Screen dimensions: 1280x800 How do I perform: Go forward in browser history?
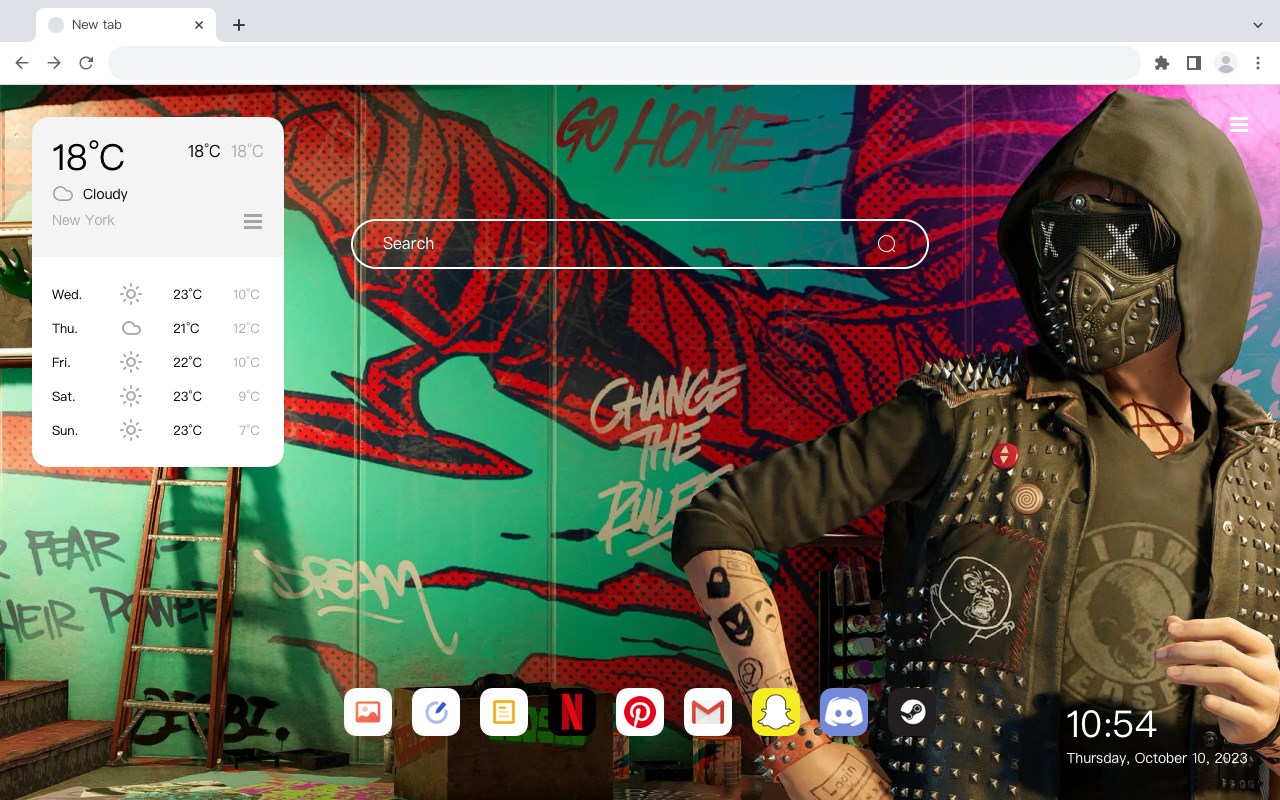coord(54,63)
